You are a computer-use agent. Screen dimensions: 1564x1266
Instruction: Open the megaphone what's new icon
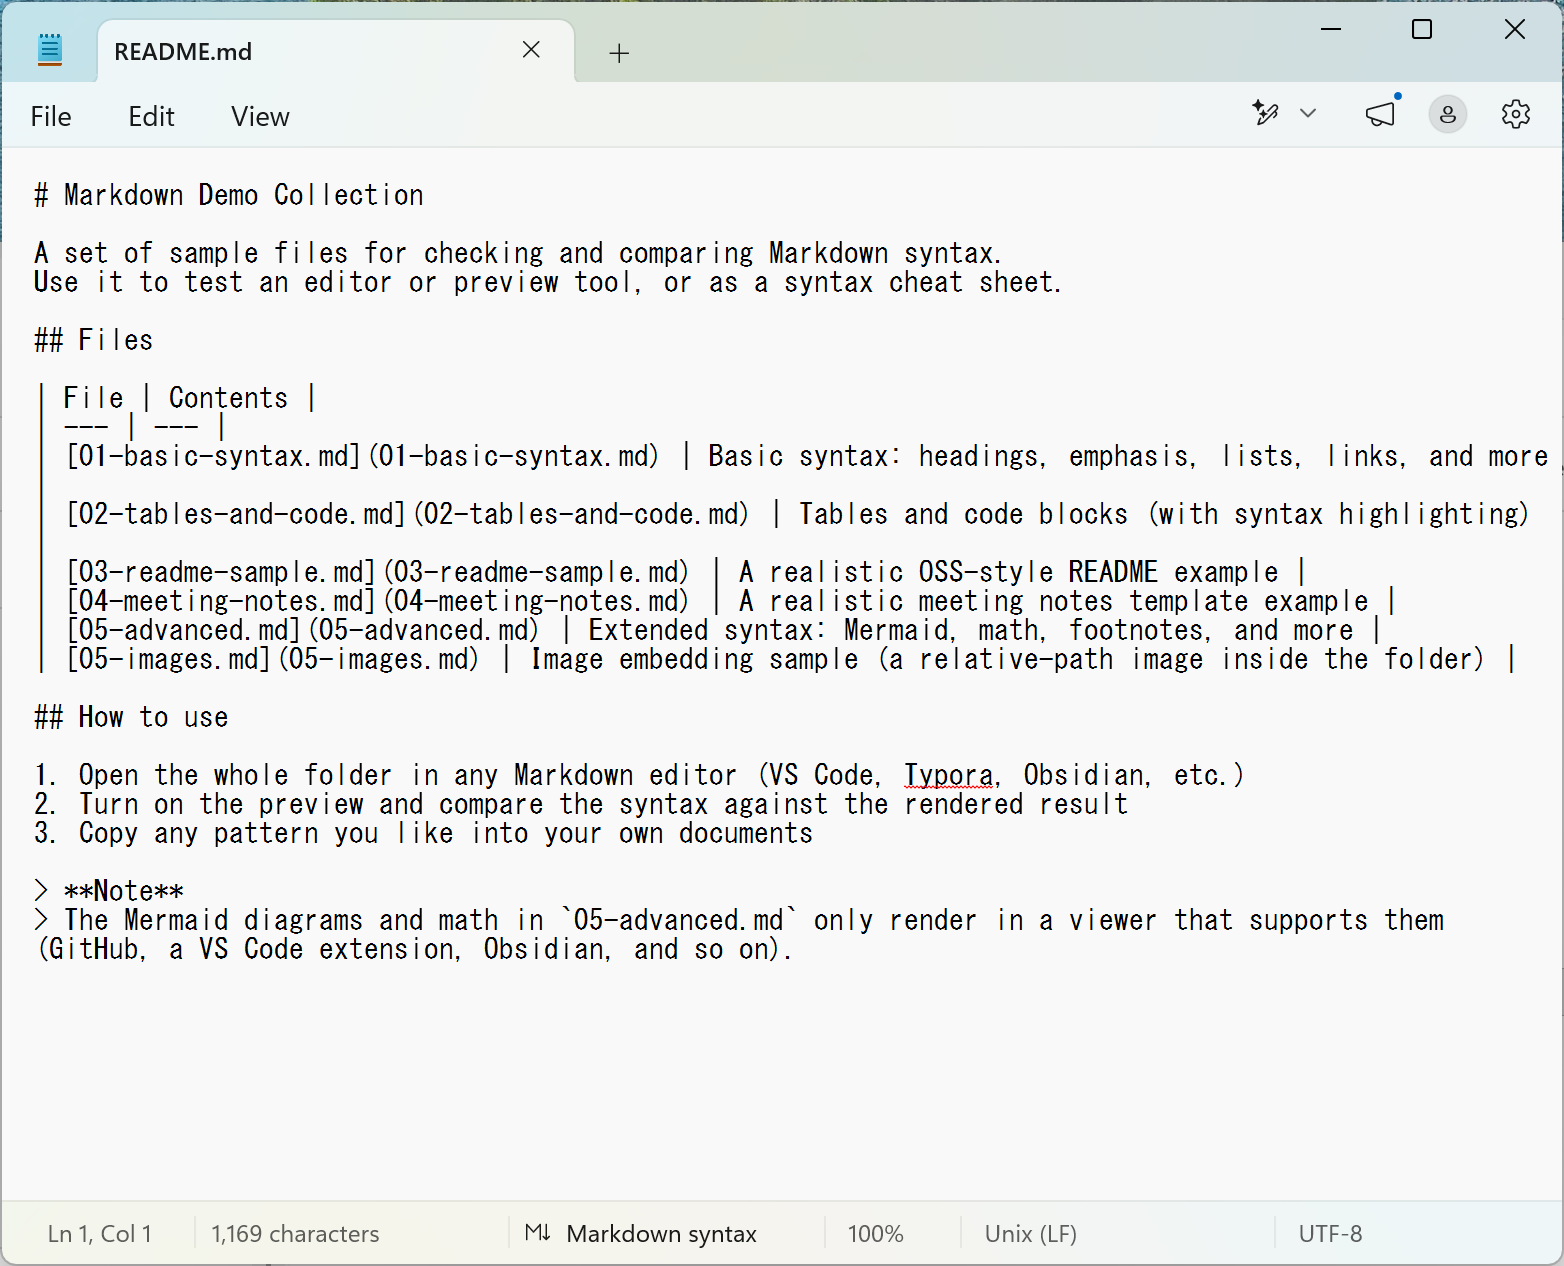1380,114
